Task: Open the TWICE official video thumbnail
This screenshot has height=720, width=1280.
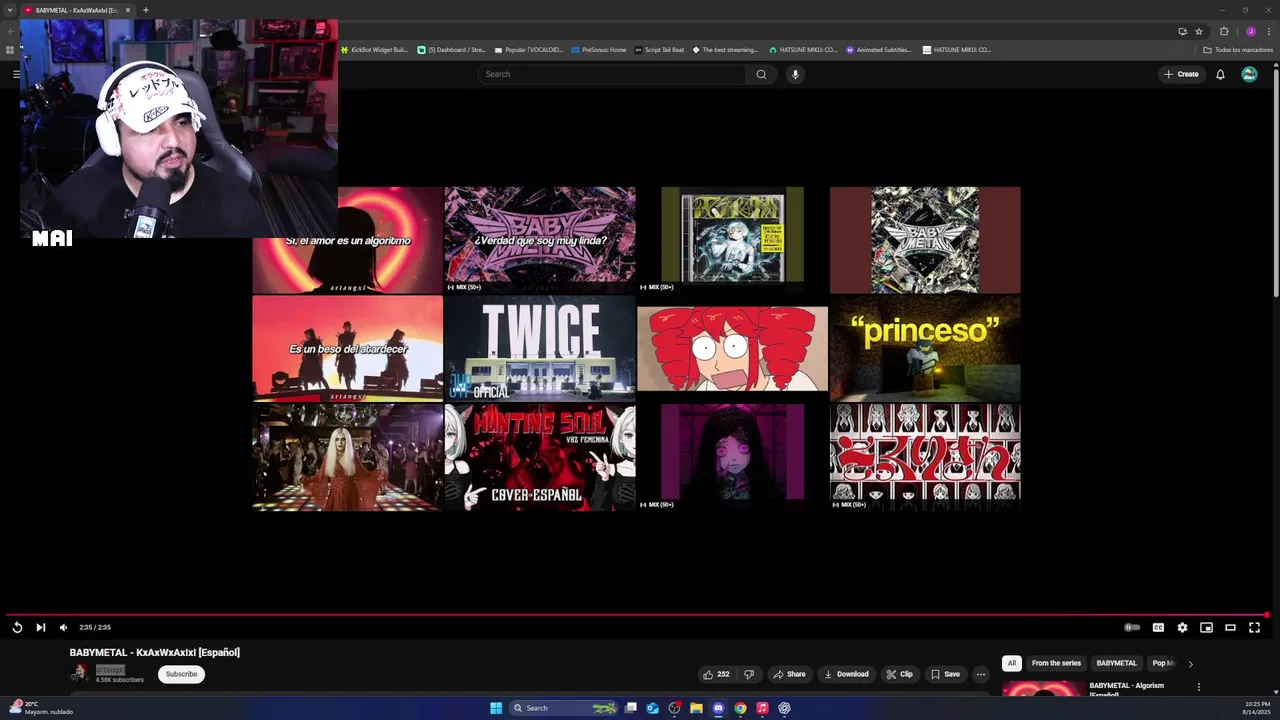Action: (540, 349)
